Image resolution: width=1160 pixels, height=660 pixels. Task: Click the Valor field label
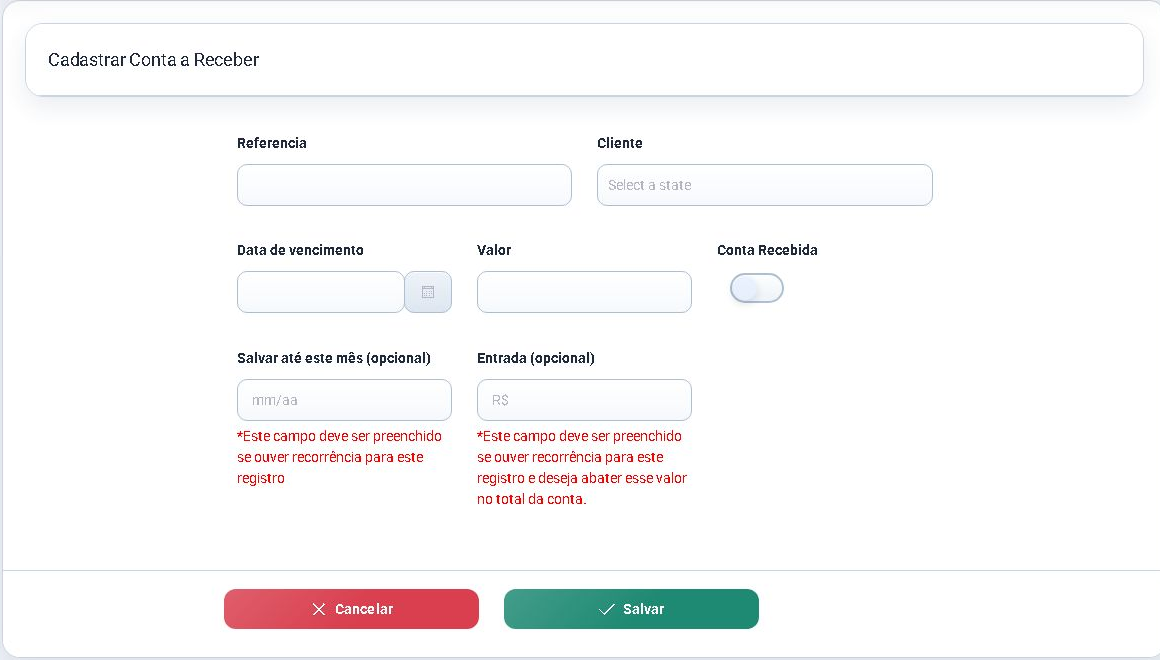tap(493, 250)
